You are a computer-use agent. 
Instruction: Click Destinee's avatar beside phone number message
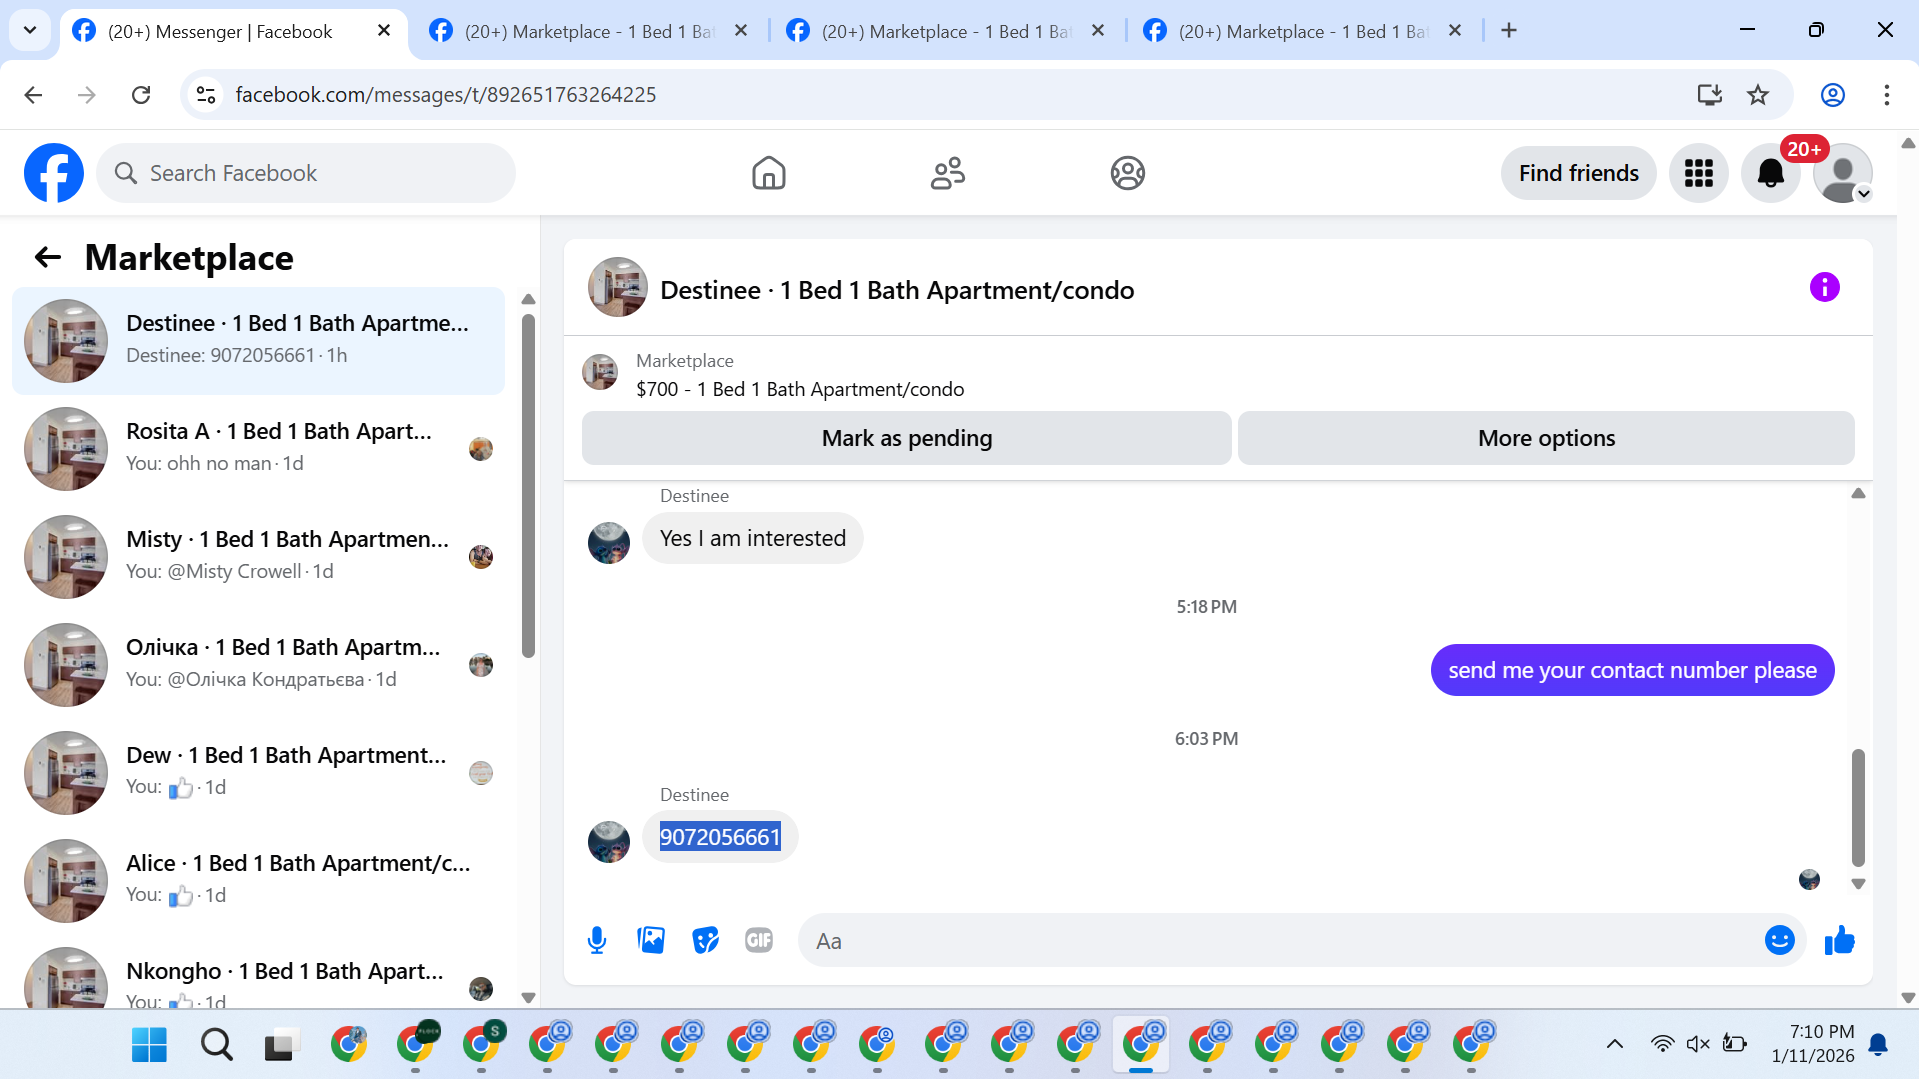pos(609,842)
